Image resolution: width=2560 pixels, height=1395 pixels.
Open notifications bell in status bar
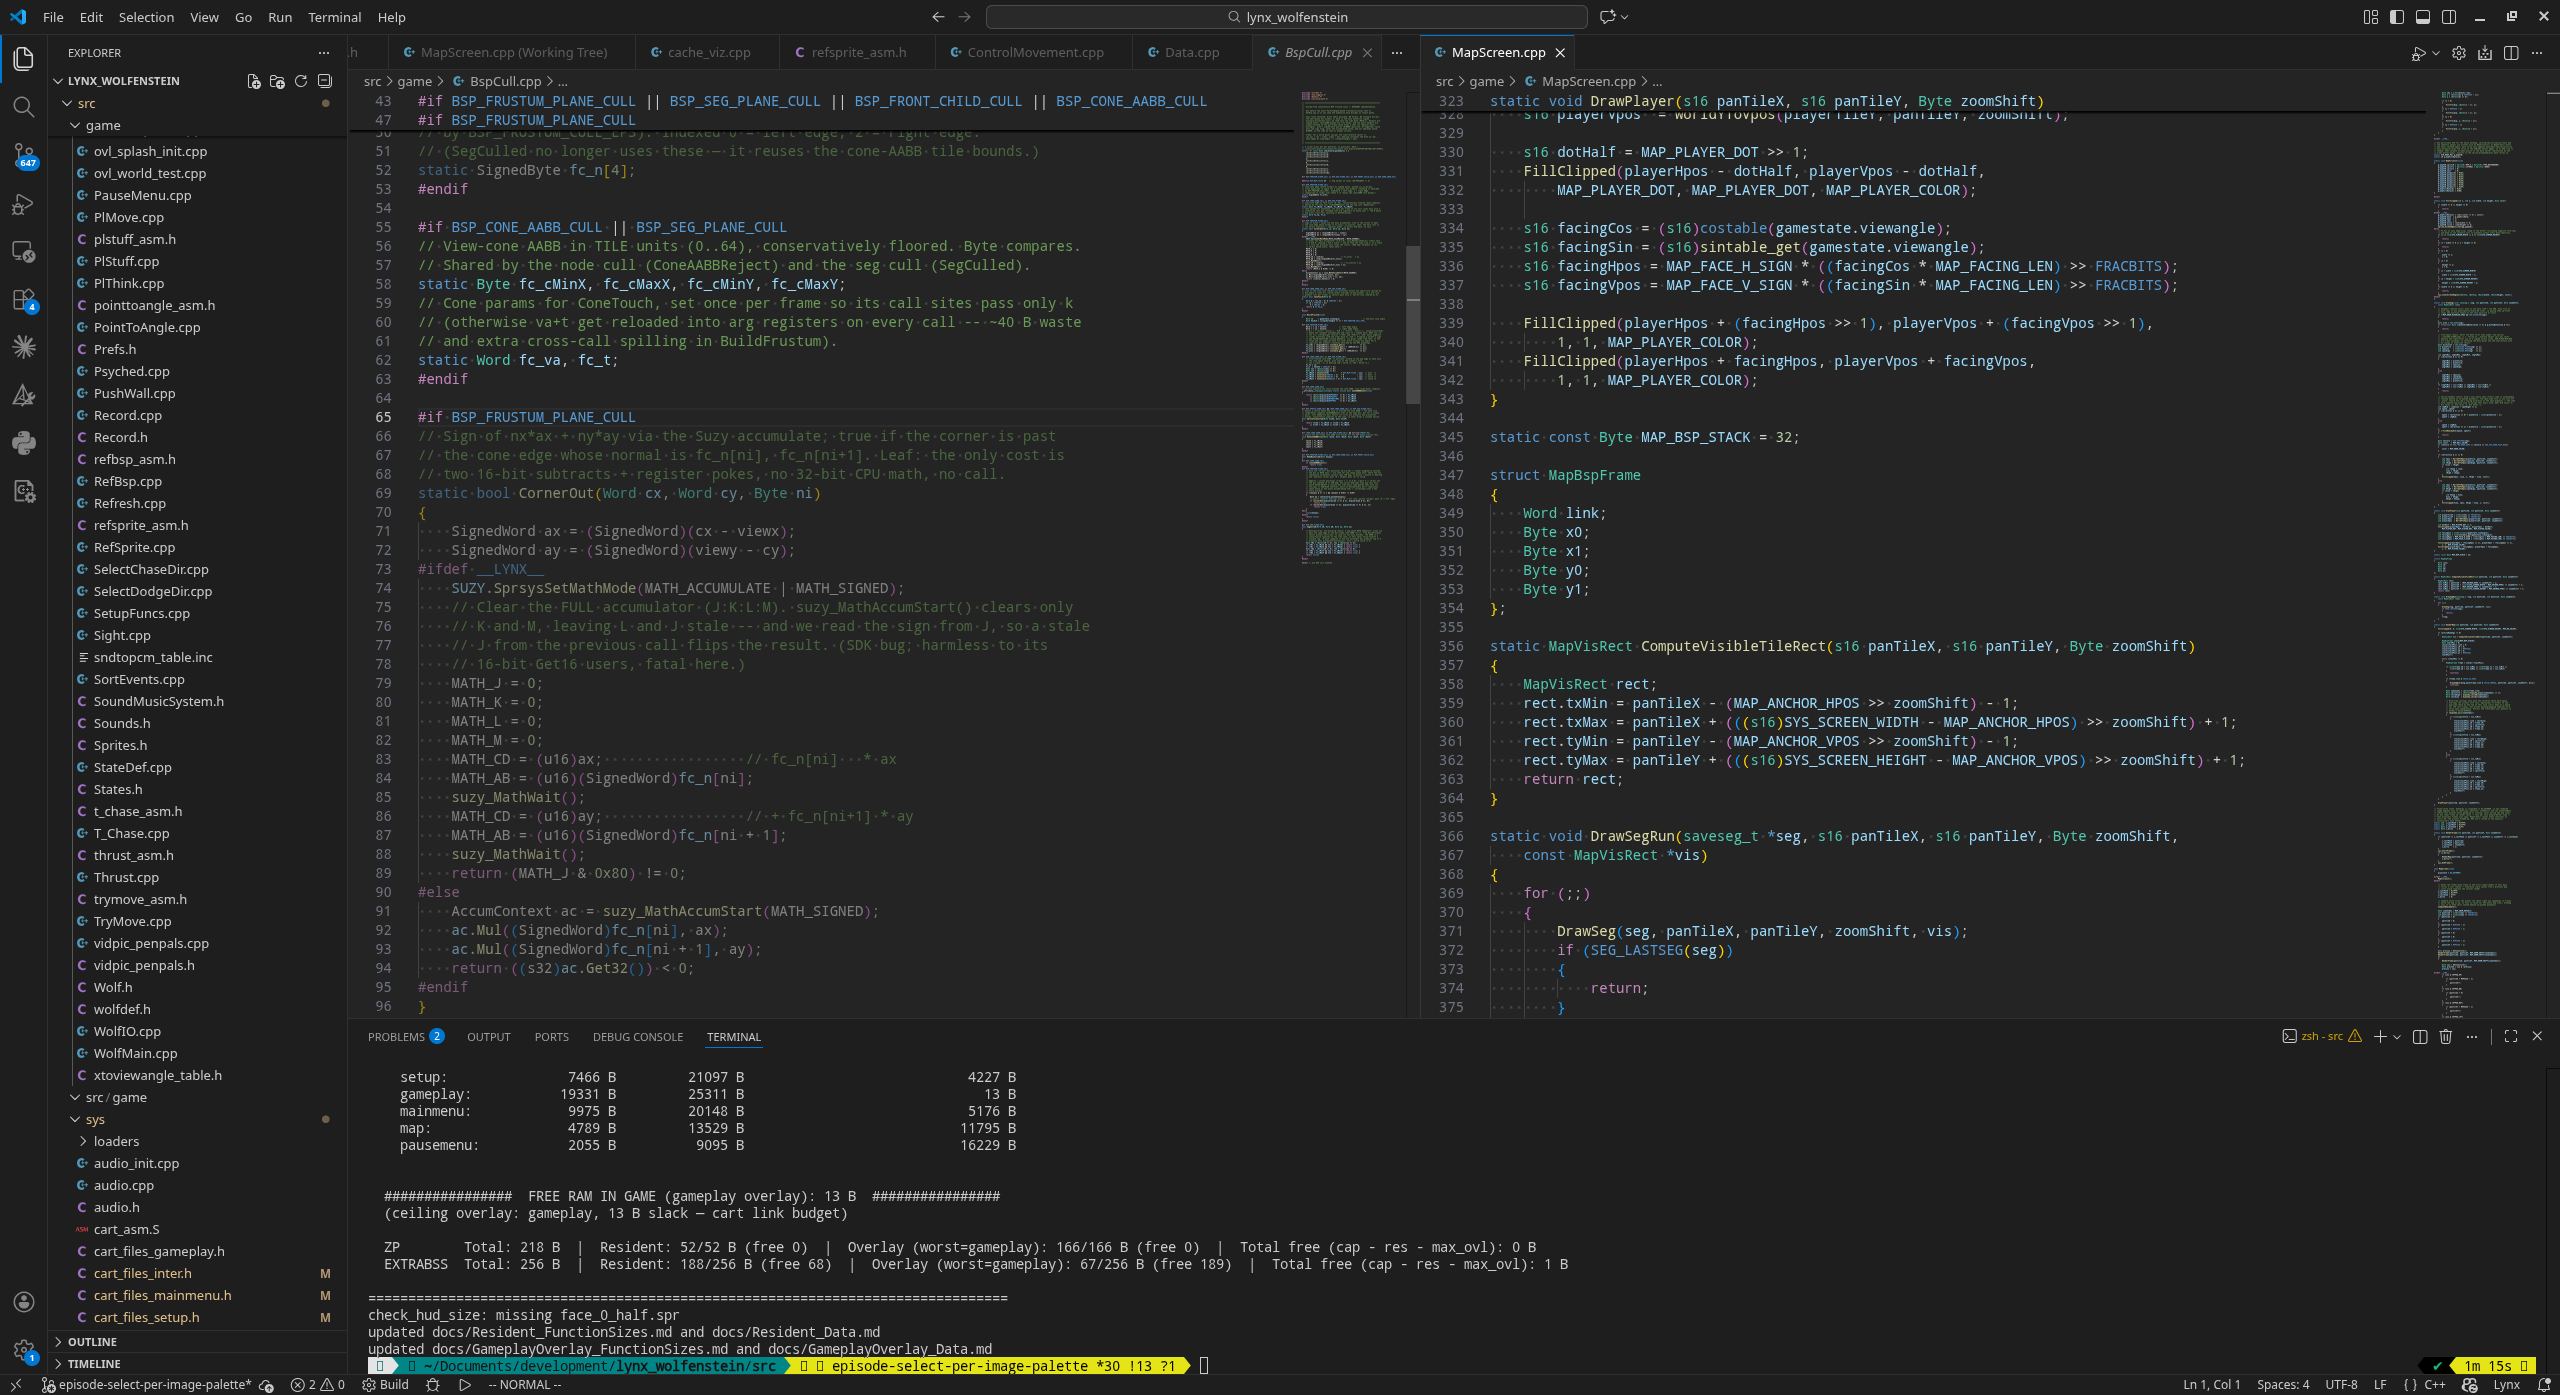click(2545, 1385)
